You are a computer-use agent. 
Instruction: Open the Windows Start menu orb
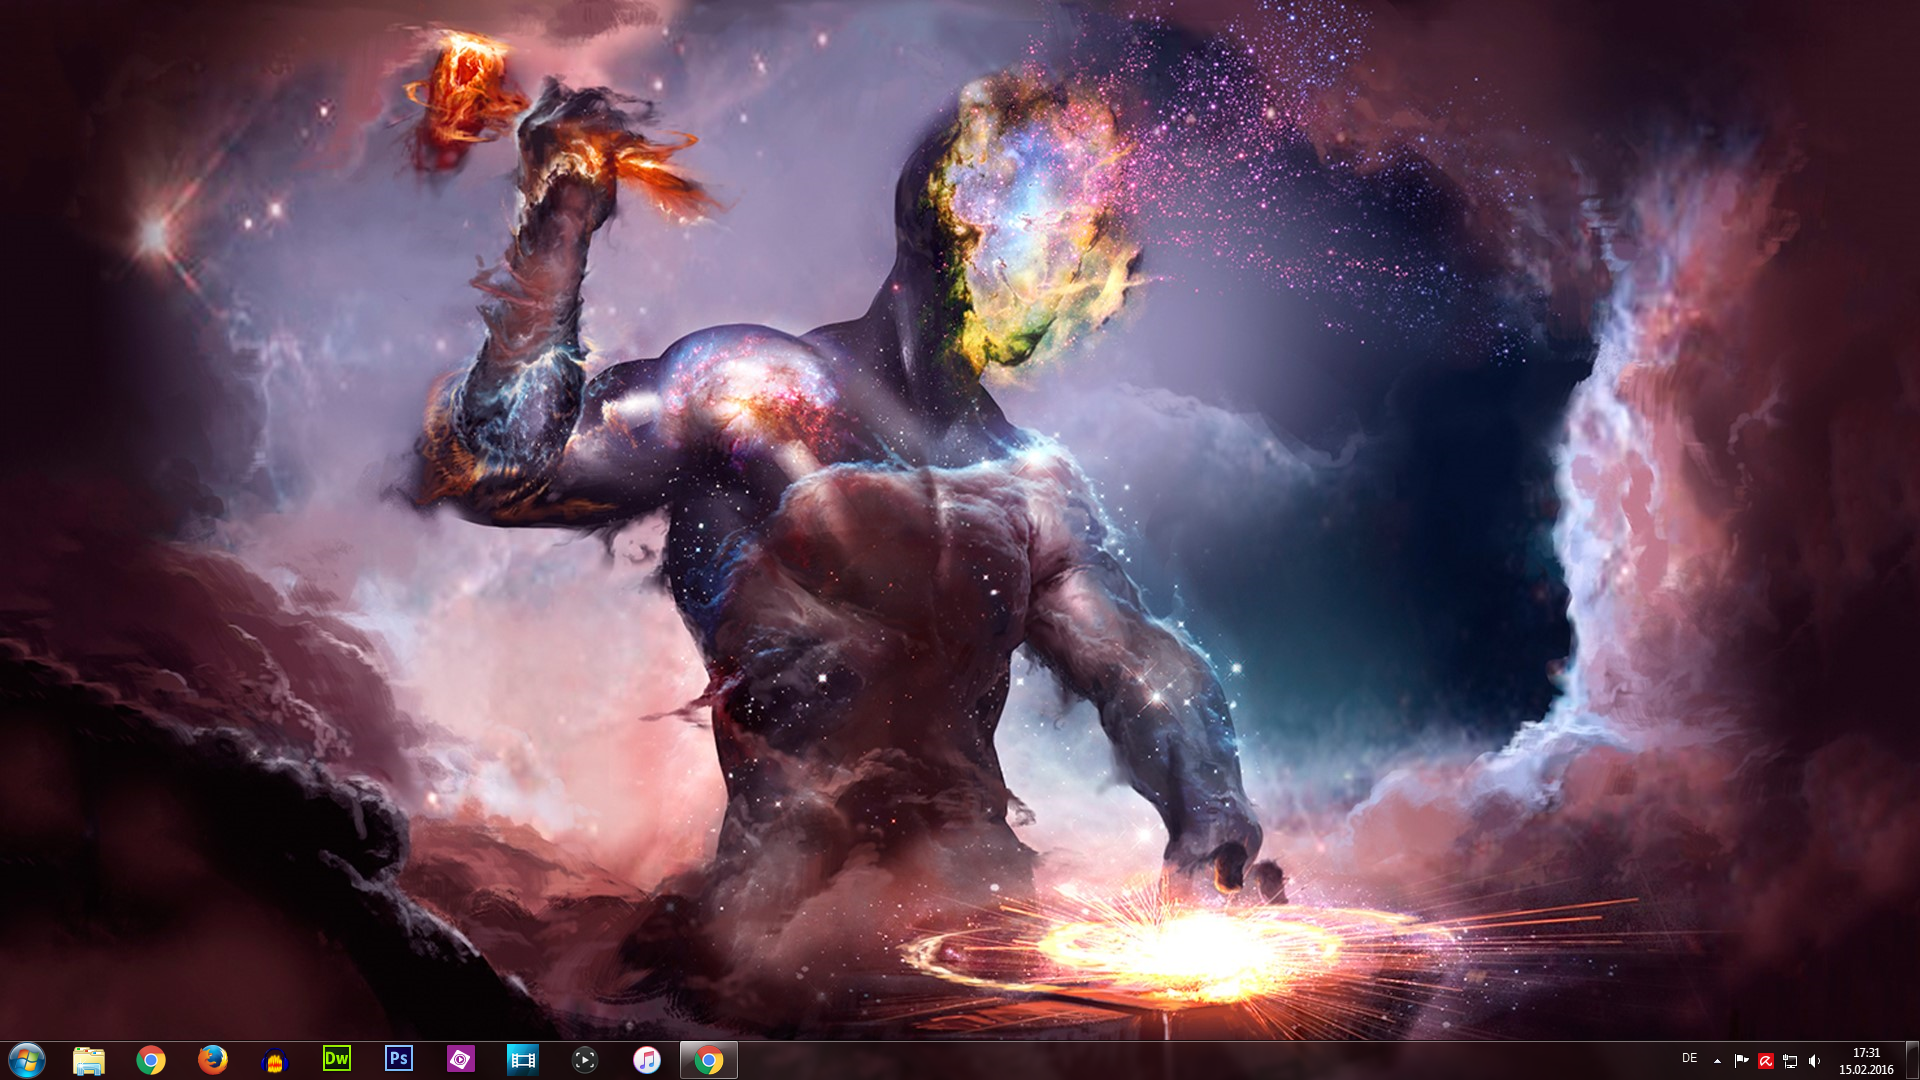(x=27, y=1060)
